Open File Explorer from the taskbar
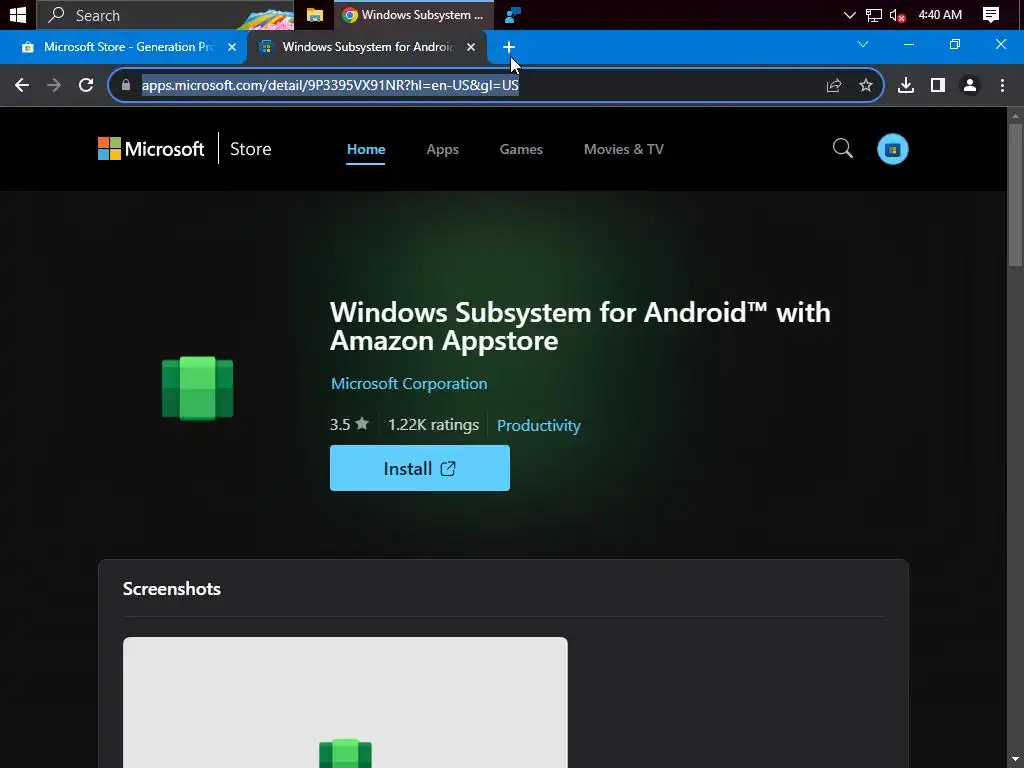 (315, 14)
